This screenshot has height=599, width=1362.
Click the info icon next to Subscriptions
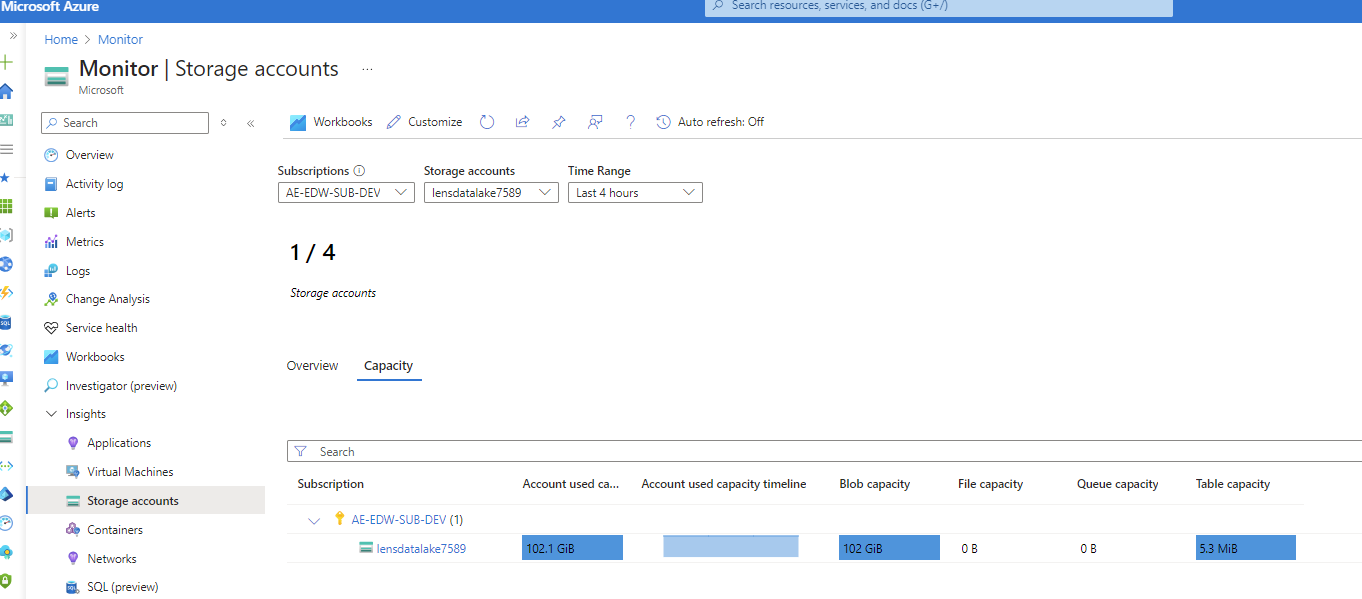(x=360, y=171)
